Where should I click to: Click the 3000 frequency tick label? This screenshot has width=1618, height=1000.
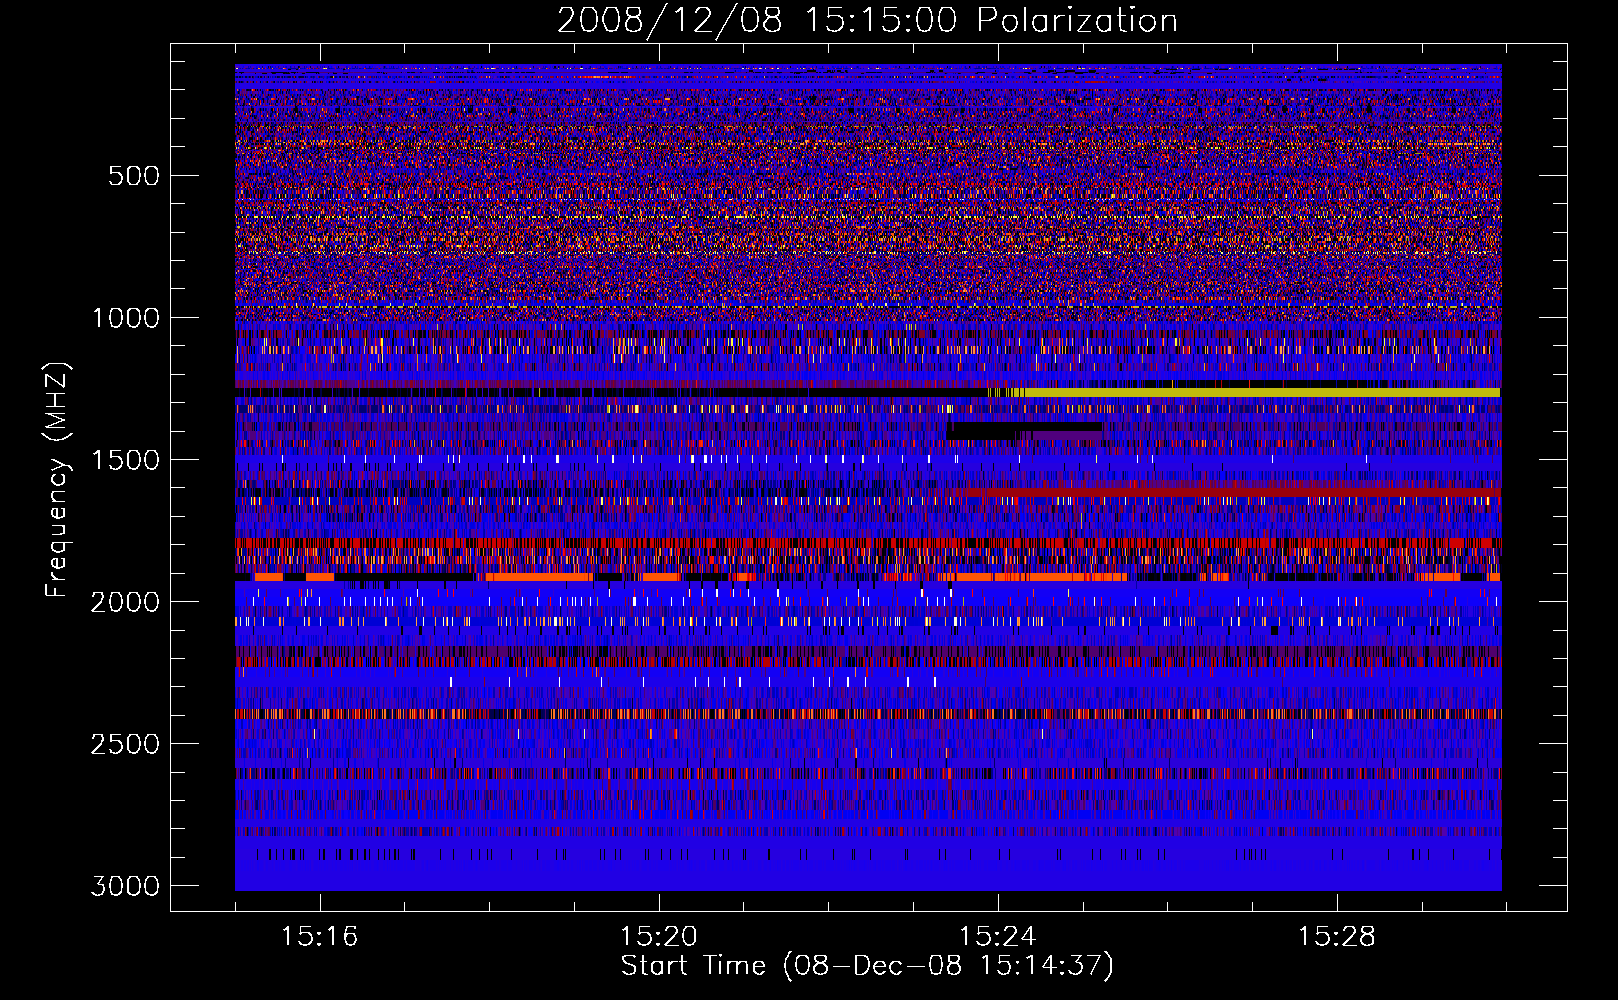[125, 886]
